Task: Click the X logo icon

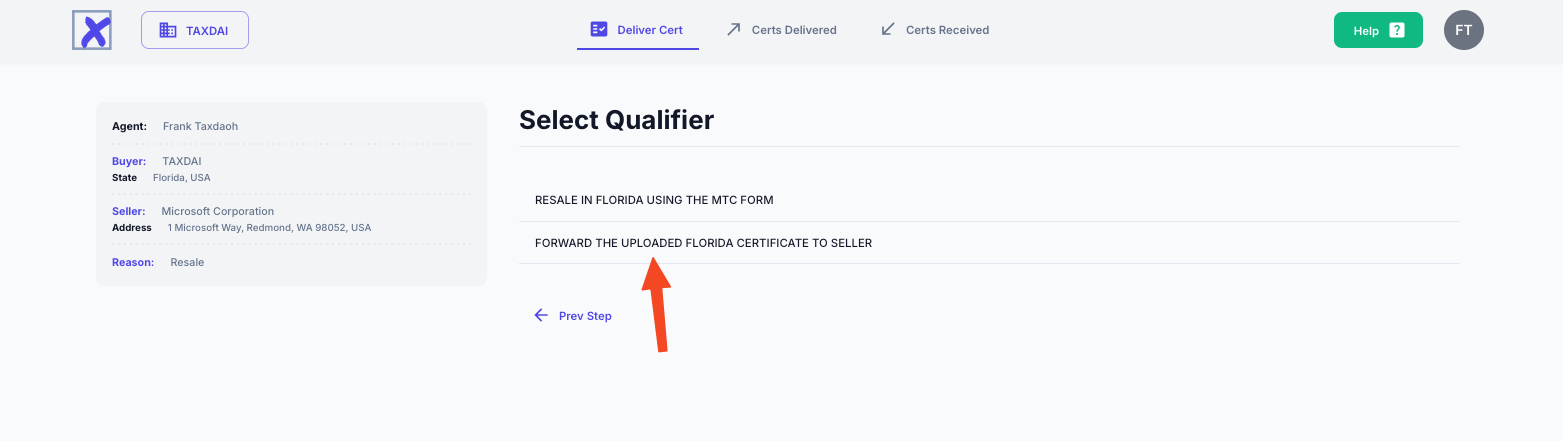Action: tap(92, 30)
